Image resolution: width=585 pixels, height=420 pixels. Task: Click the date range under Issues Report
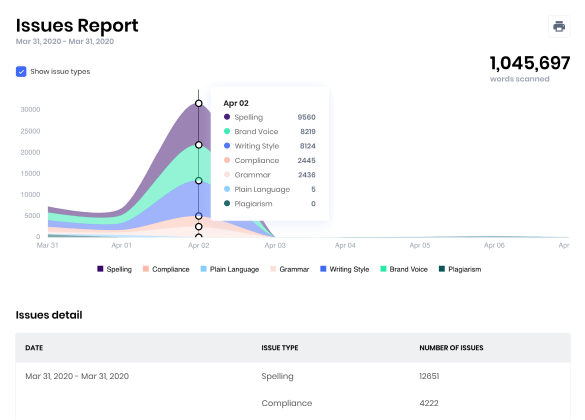pyautogui.click(x=65, y=41)
